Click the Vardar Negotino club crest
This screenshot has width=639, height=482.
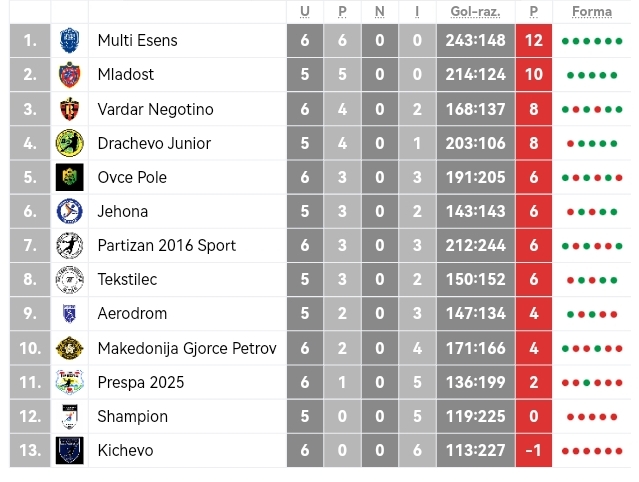(x=69, y=109)
